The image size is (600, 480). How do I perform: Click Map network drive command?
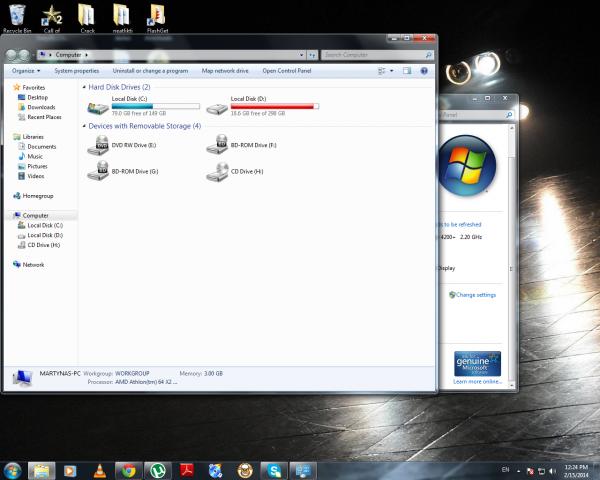[225, 71]
